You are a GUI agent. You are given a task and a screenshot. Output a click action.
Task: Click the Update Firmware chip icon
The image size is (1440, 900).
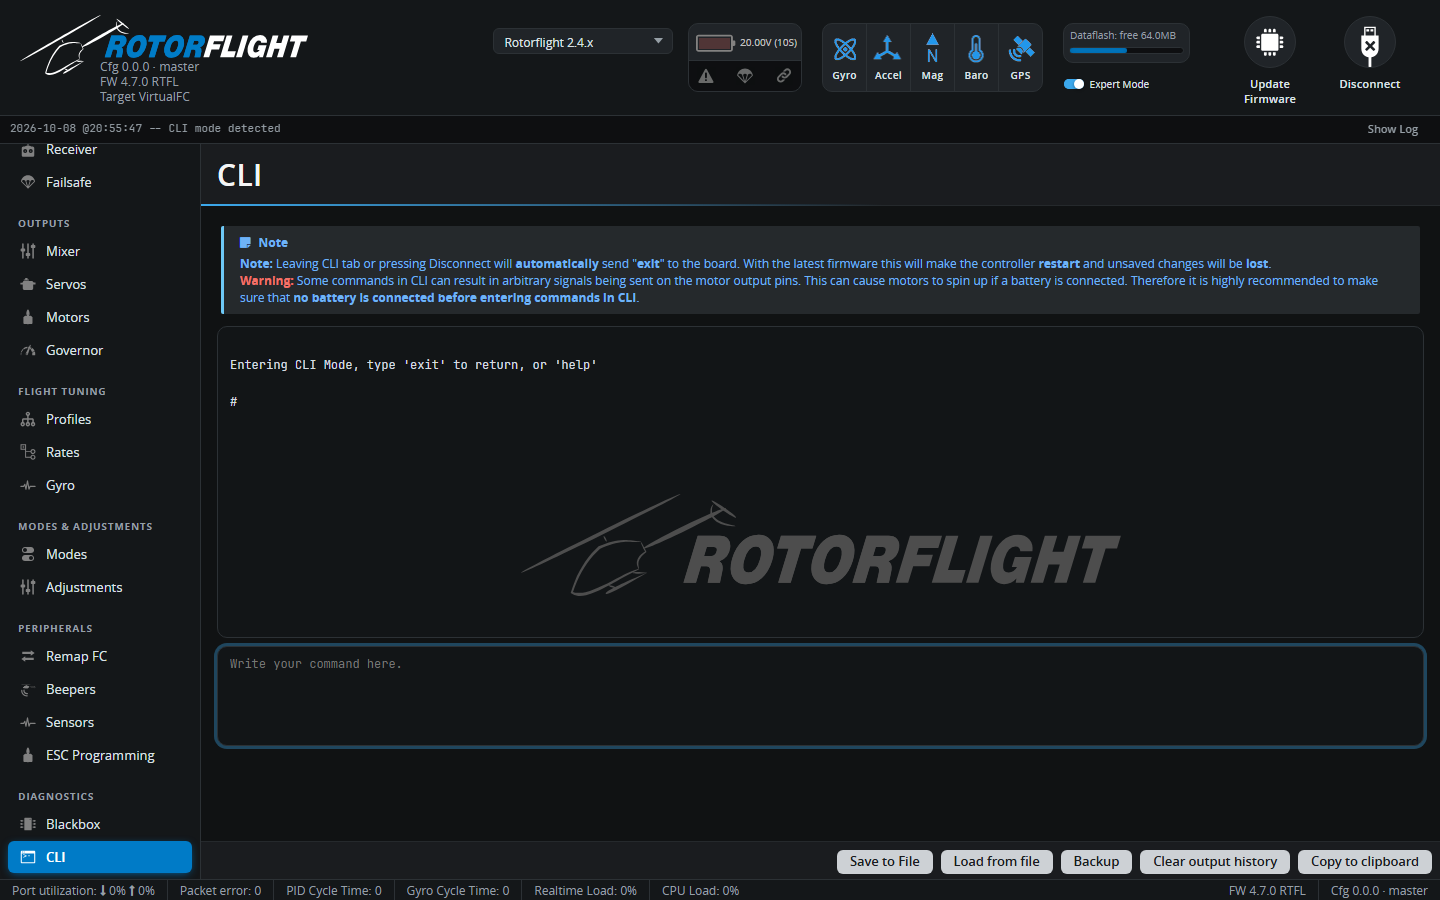(1270, 42)
